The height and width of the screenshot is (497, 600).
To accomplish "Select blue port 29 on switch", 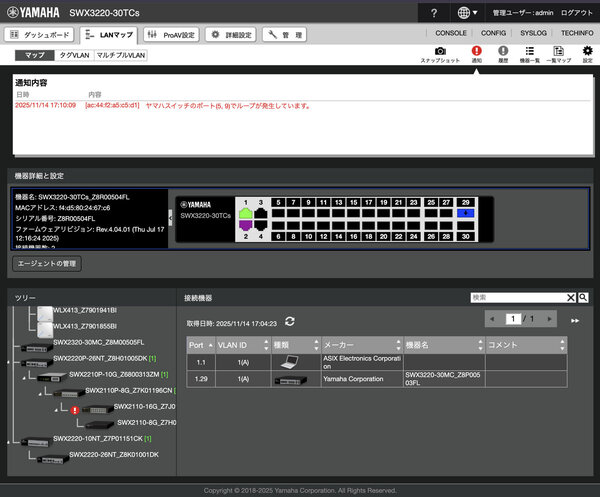I will 465,213.
